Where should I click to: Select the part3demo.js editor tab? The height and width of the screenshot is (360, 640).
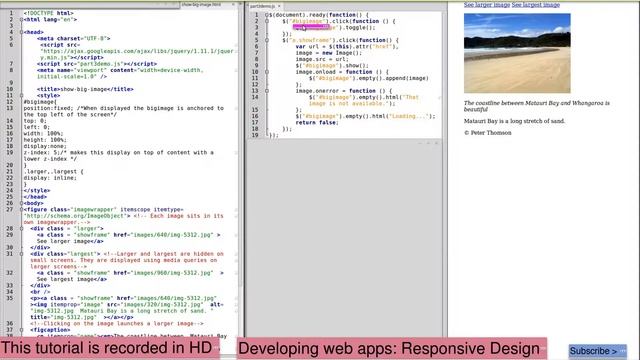[x=262, y=6]
